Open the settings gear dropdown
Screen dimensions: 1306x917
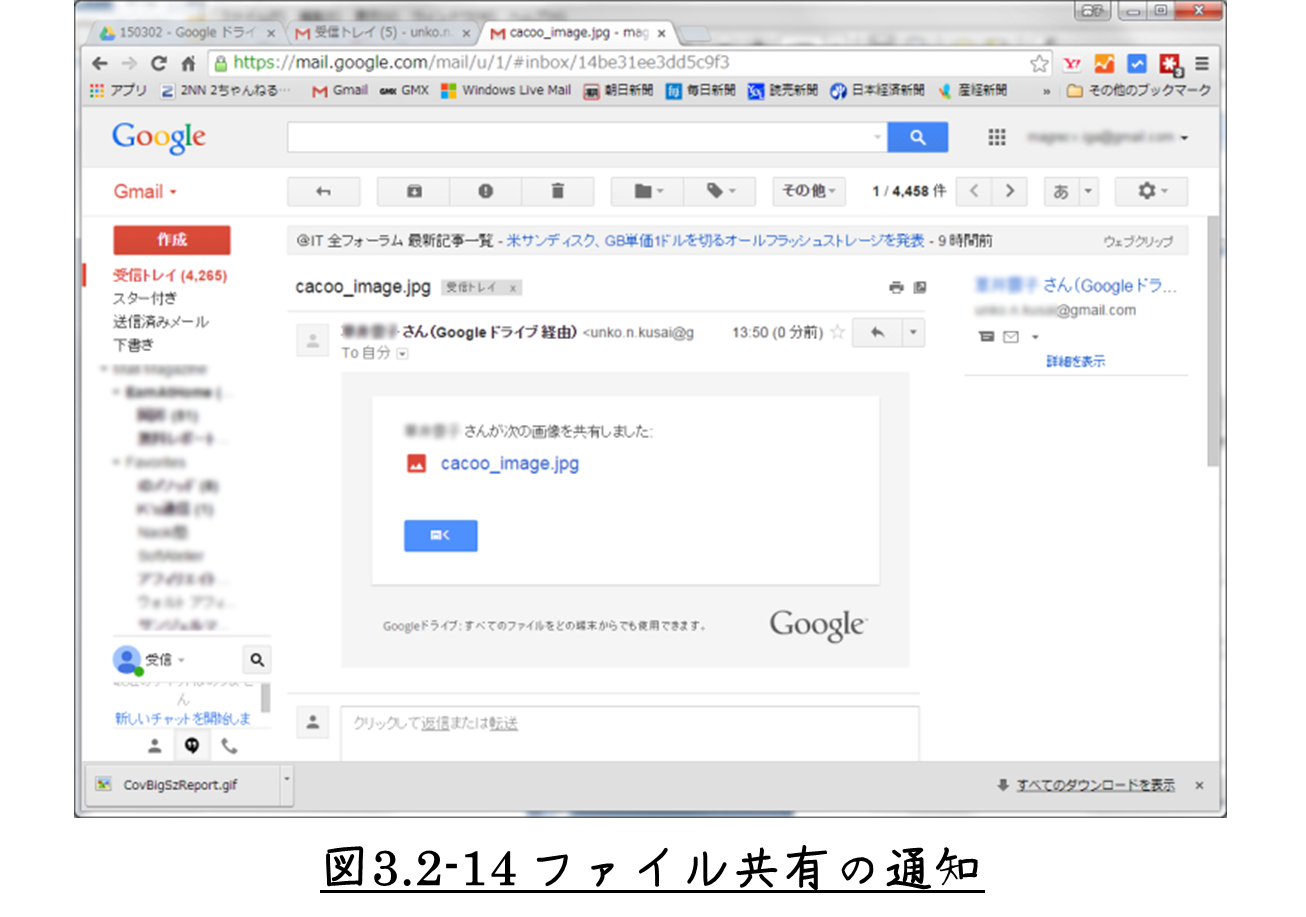[1151, 191]
